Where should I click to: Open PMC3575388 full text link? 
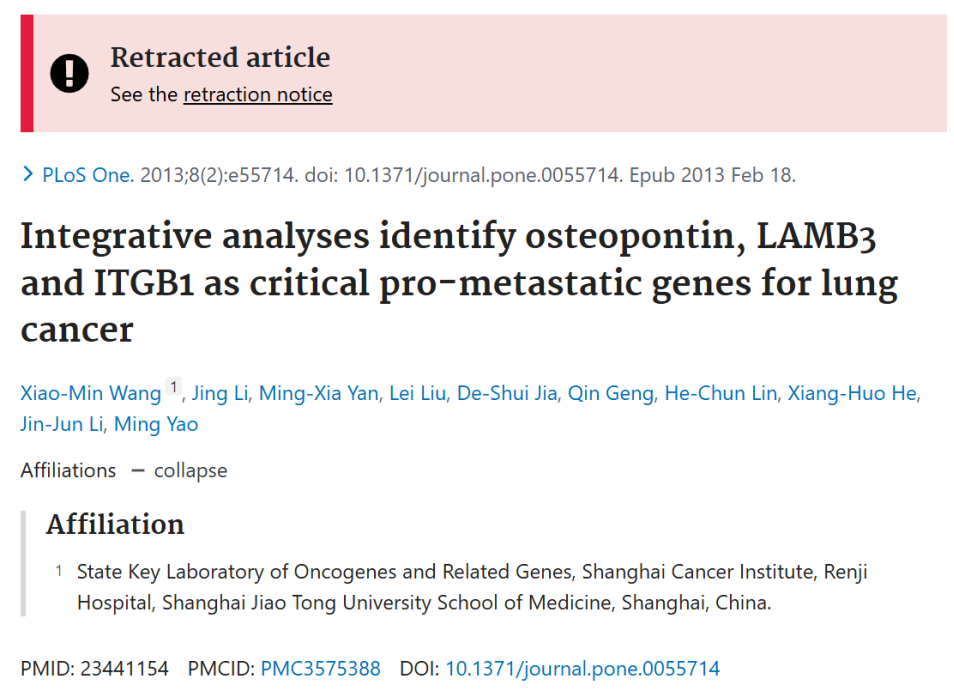click(321, 669)
